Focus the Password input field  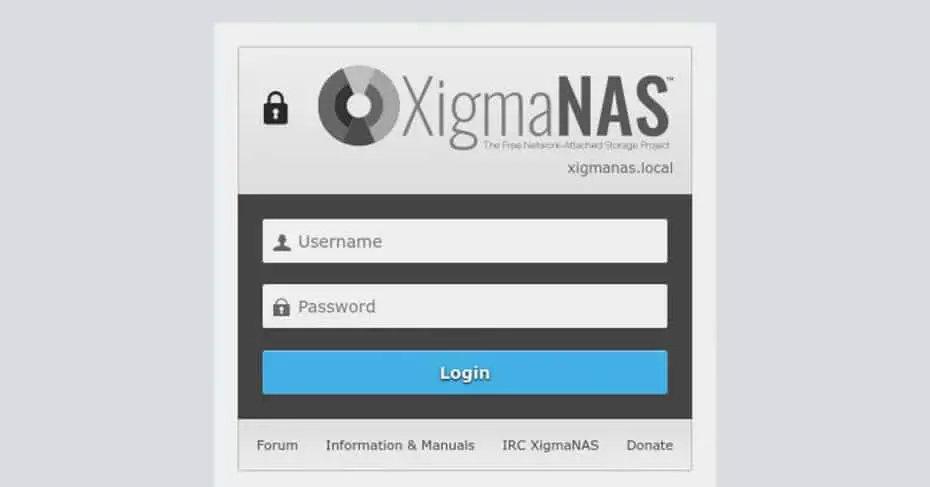click(465, 306)
